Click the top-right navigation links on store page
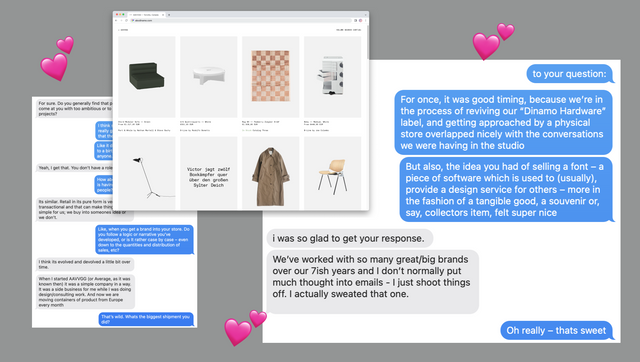 click(x=349, y=30)
